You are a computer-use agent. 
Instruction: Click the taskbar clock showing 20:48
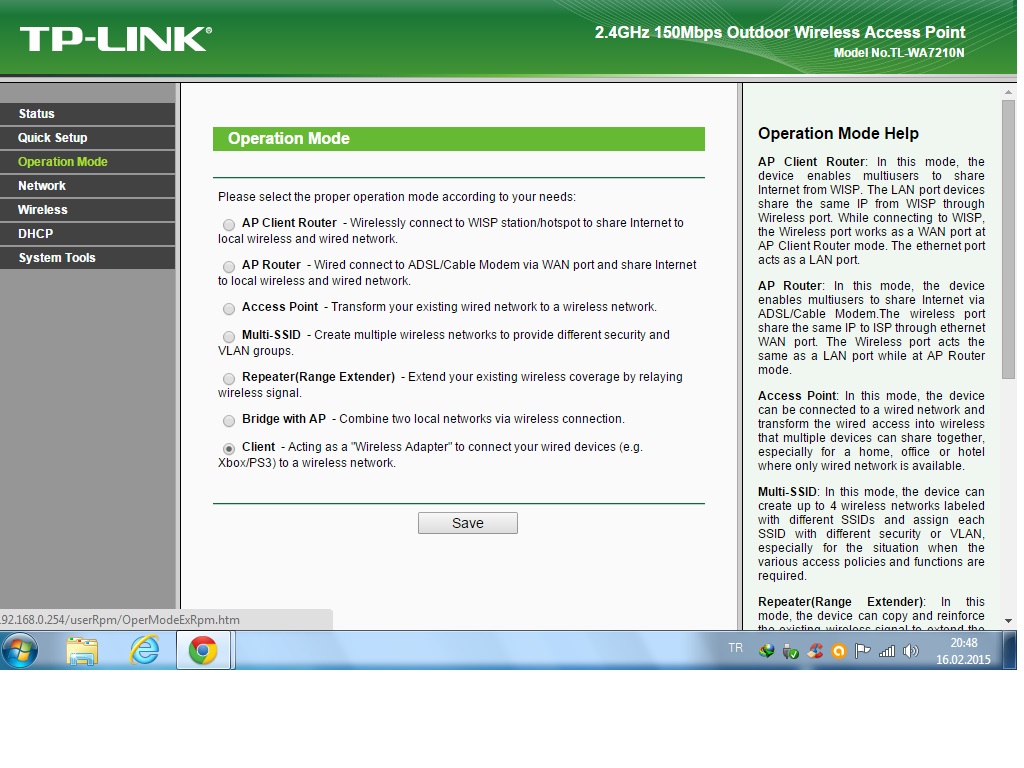pyautogui.click(x=963, y=651)
